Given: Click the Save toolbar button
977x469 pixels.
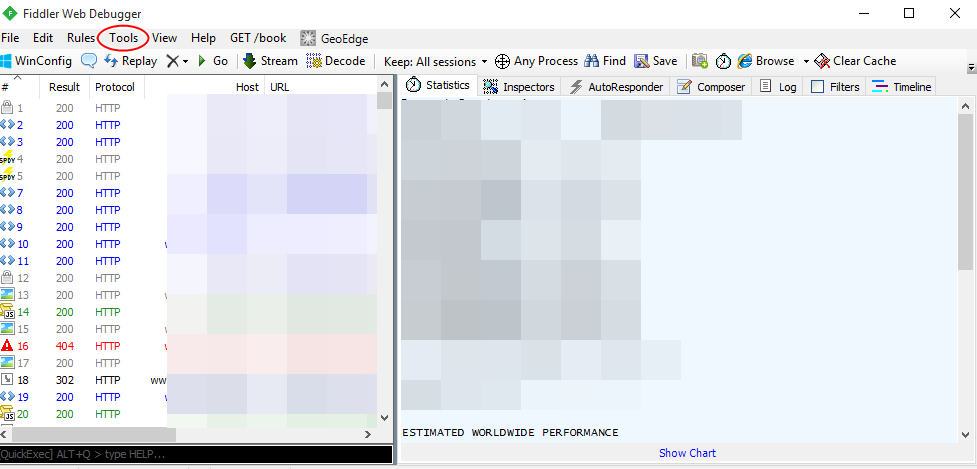Looking at the screenshot, I should [655, 61].
